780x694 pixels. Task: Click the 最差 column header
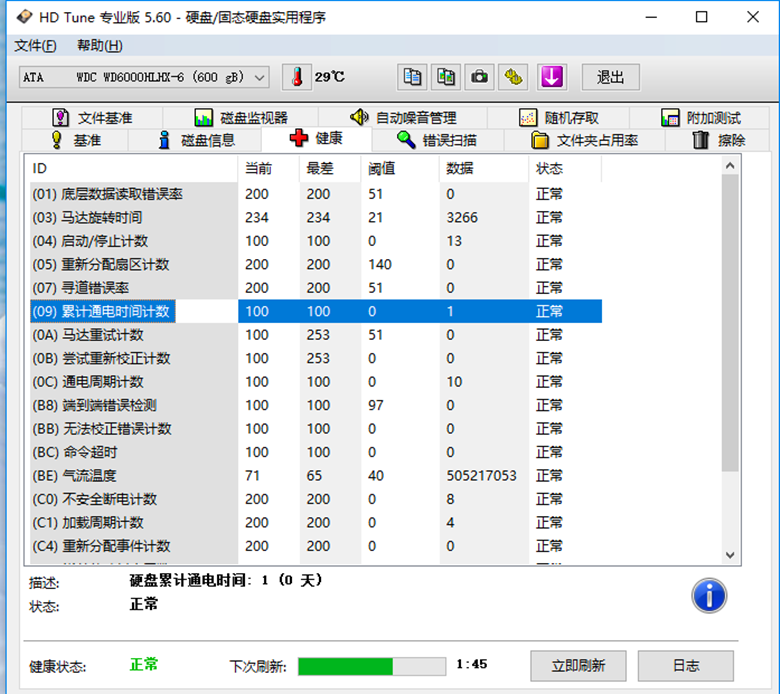pos(330,168)
